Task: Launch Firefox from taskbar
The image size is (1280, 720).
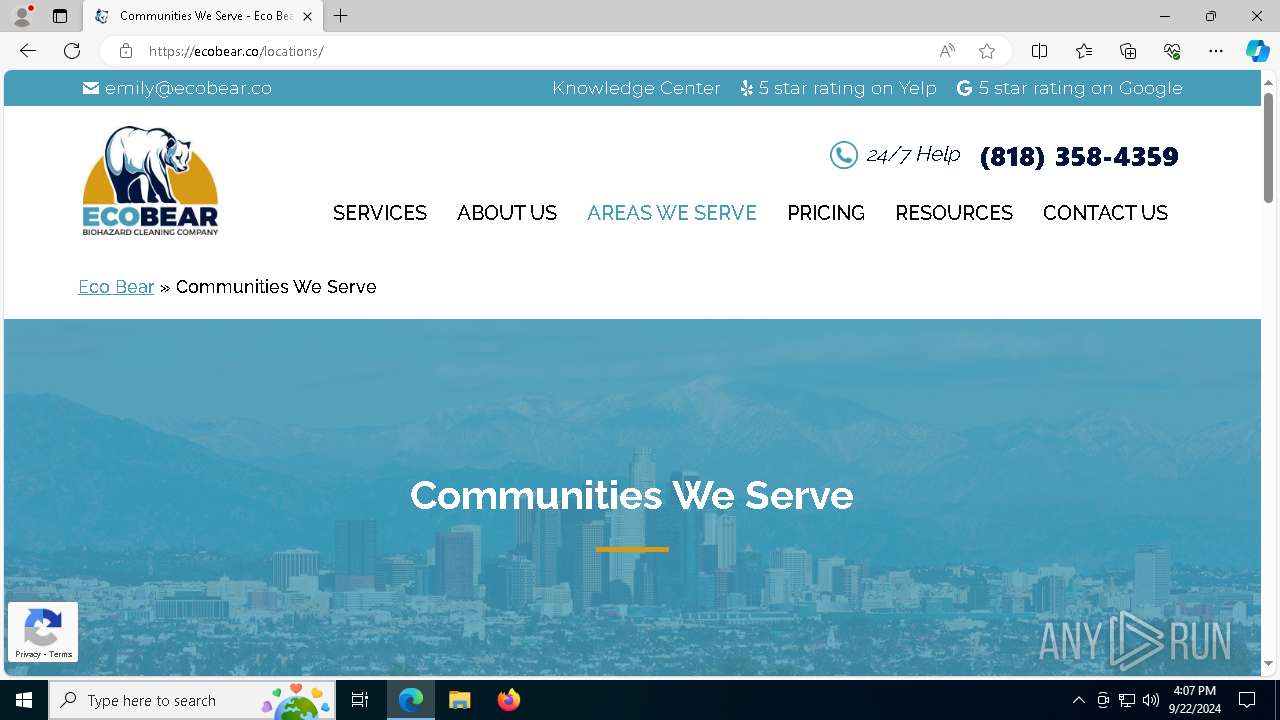Action: coord(508,700)
